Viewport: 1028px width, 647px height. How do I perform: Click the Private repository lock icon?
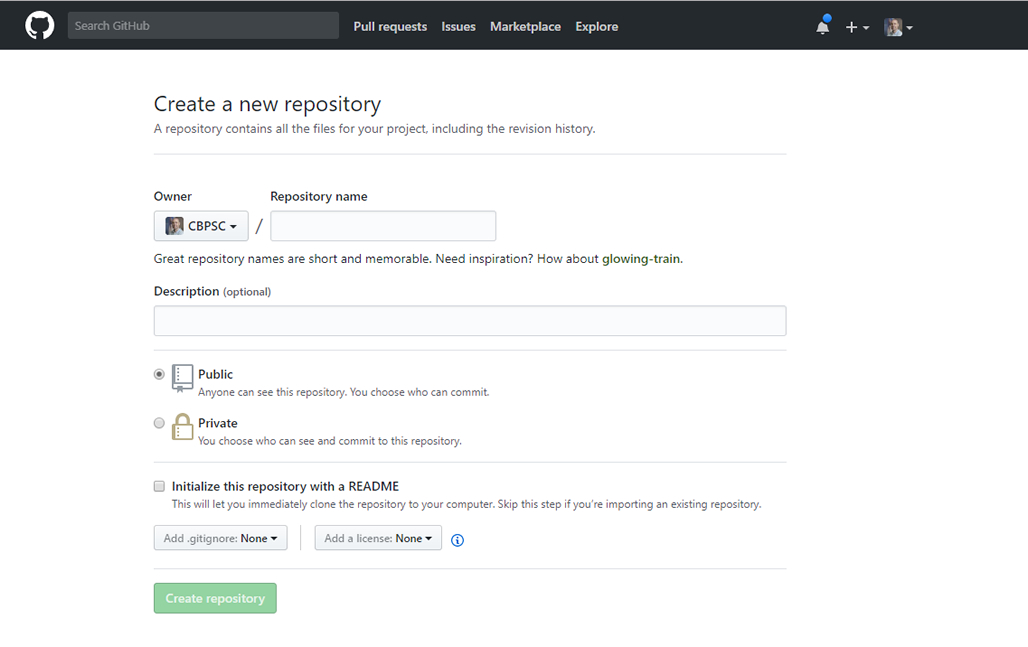[x=182, y=427]
